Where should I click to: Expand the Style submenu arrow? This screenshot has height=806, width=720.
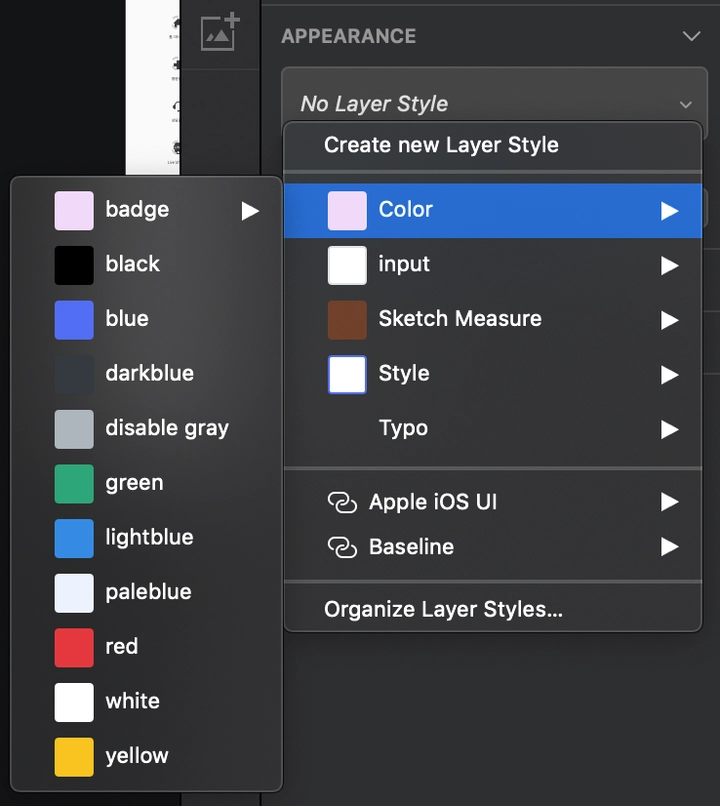pyautogui.click(x=670, y=375)
